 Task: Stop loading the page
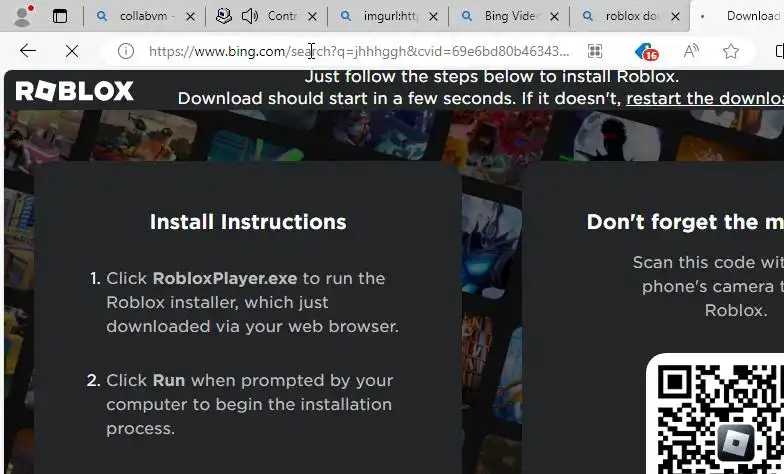point(72,50)
